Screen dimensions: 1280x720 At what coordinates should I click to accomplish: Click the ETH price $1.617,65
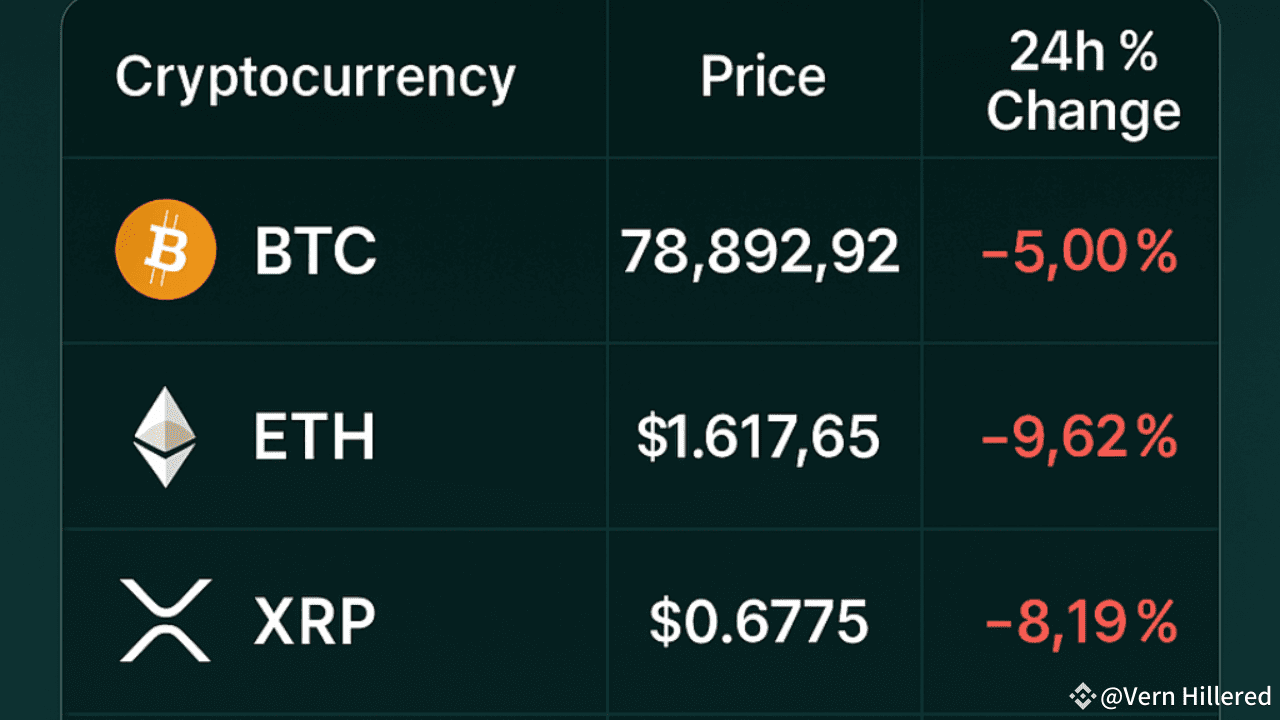click(758, 437)
